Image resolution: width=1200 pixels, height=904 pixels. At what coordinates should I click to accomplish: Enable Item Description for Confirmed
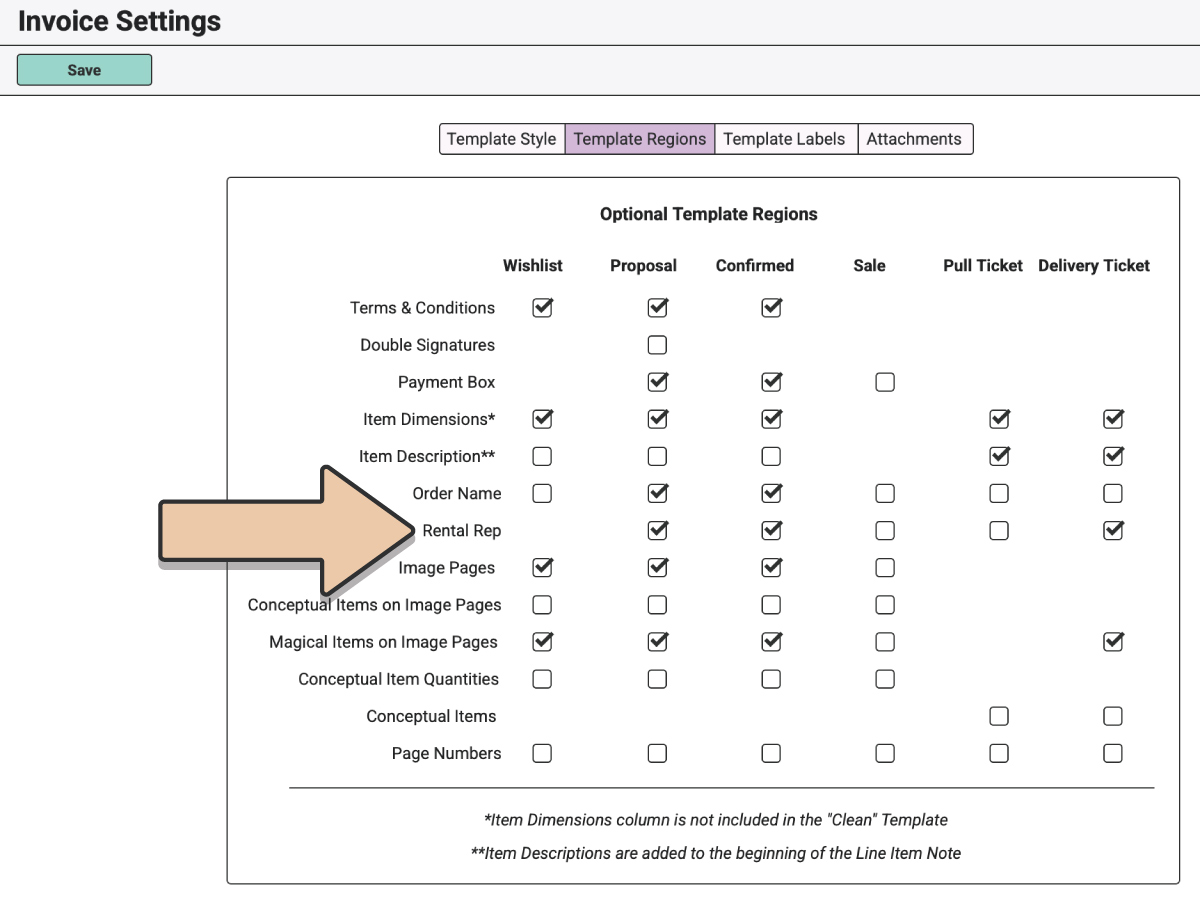coord(771,456)
